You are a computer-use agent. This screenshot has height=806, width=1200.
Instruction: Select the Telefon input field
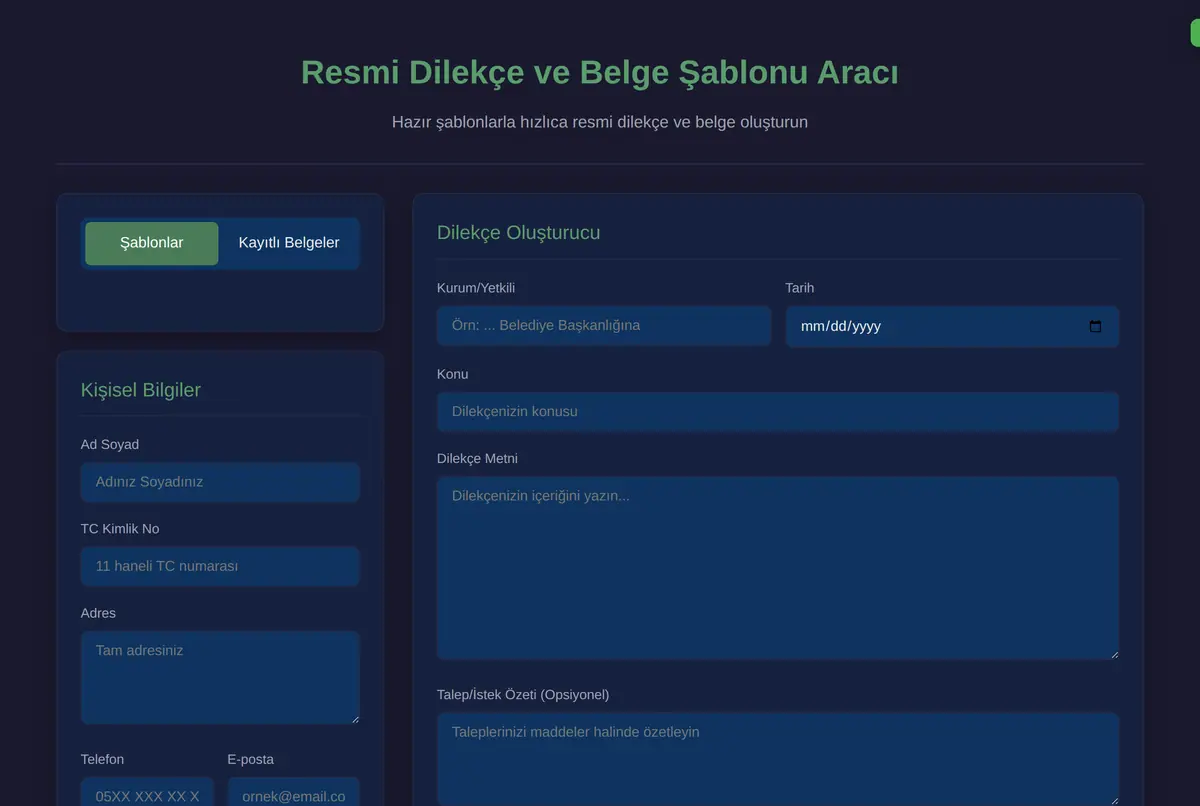(147, 792)
